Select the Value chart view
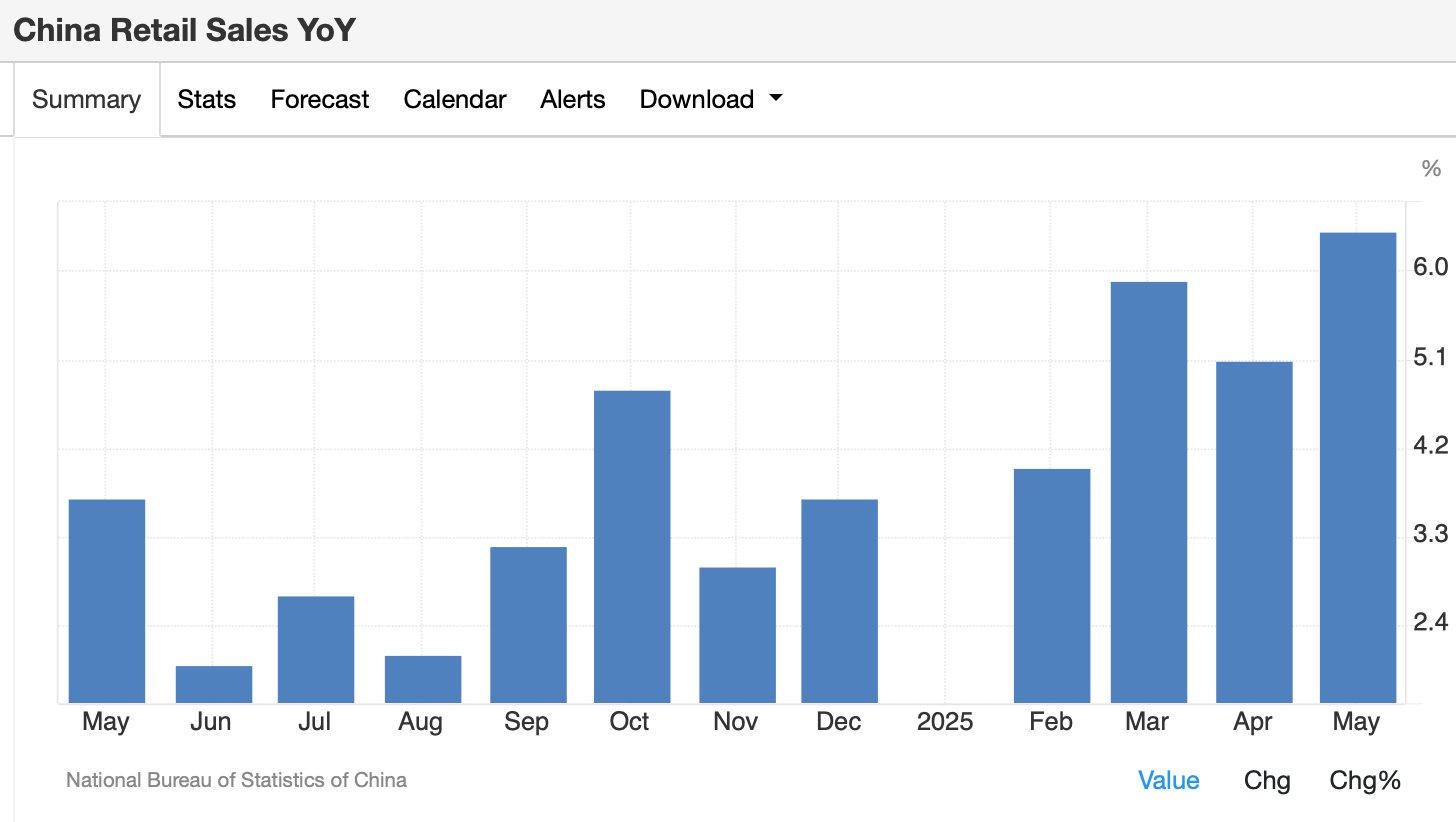This screenshot has width=1456, height=822. (1169, 780)
